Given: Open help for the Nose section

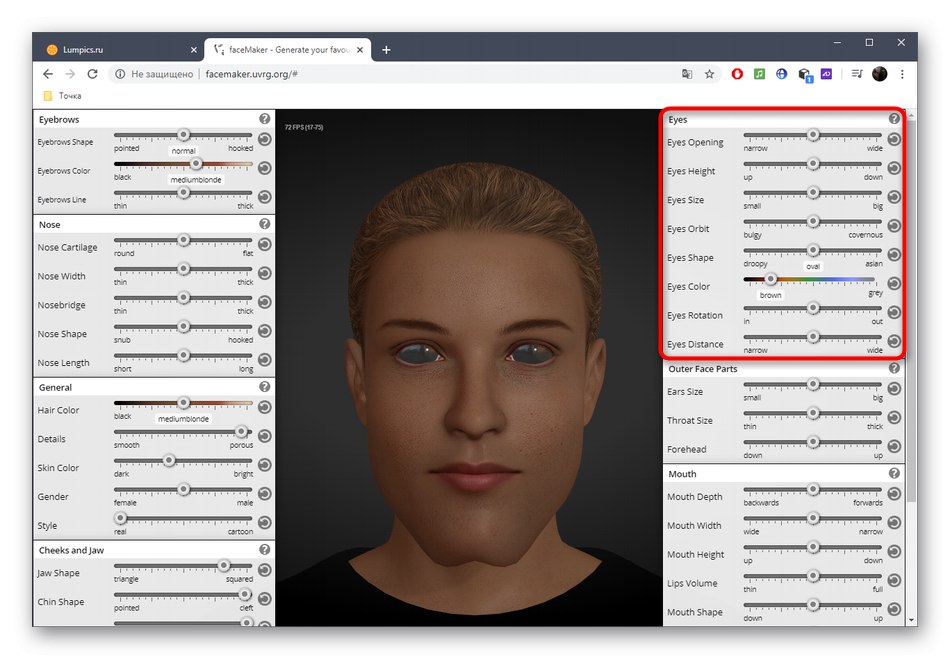Looking at the screenshot, I should [264, 224].
